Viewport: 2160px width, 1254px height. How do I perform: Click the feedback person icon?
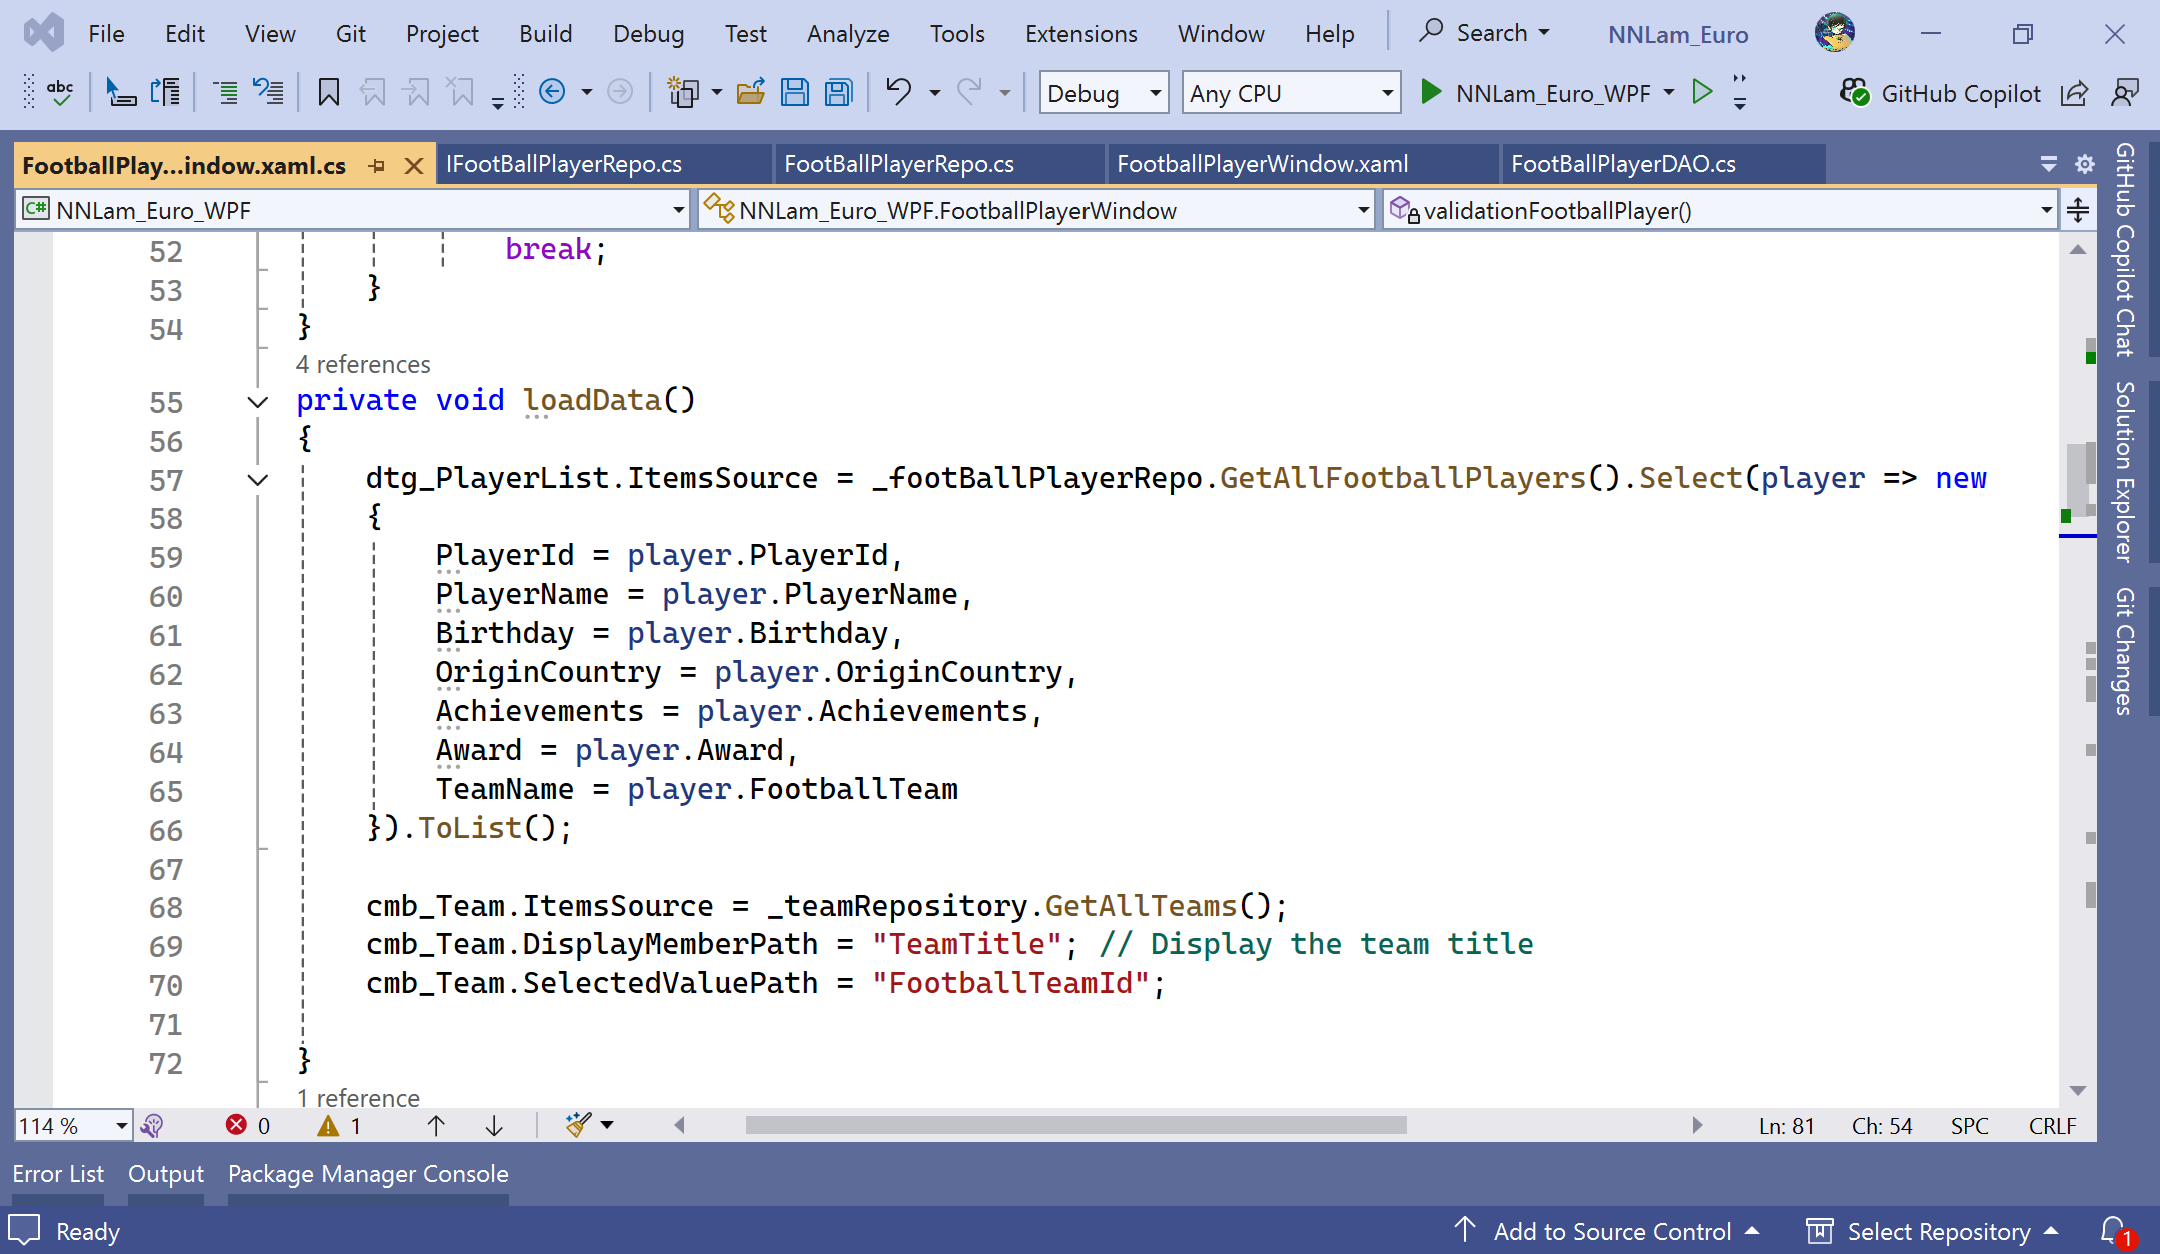[2125, 93]
